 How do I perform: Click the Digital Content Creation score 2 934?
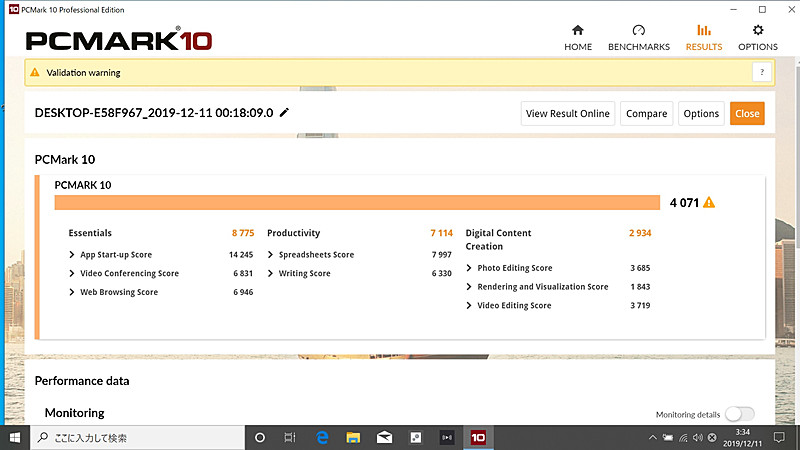pyautogui.click(x=640, y=233)
